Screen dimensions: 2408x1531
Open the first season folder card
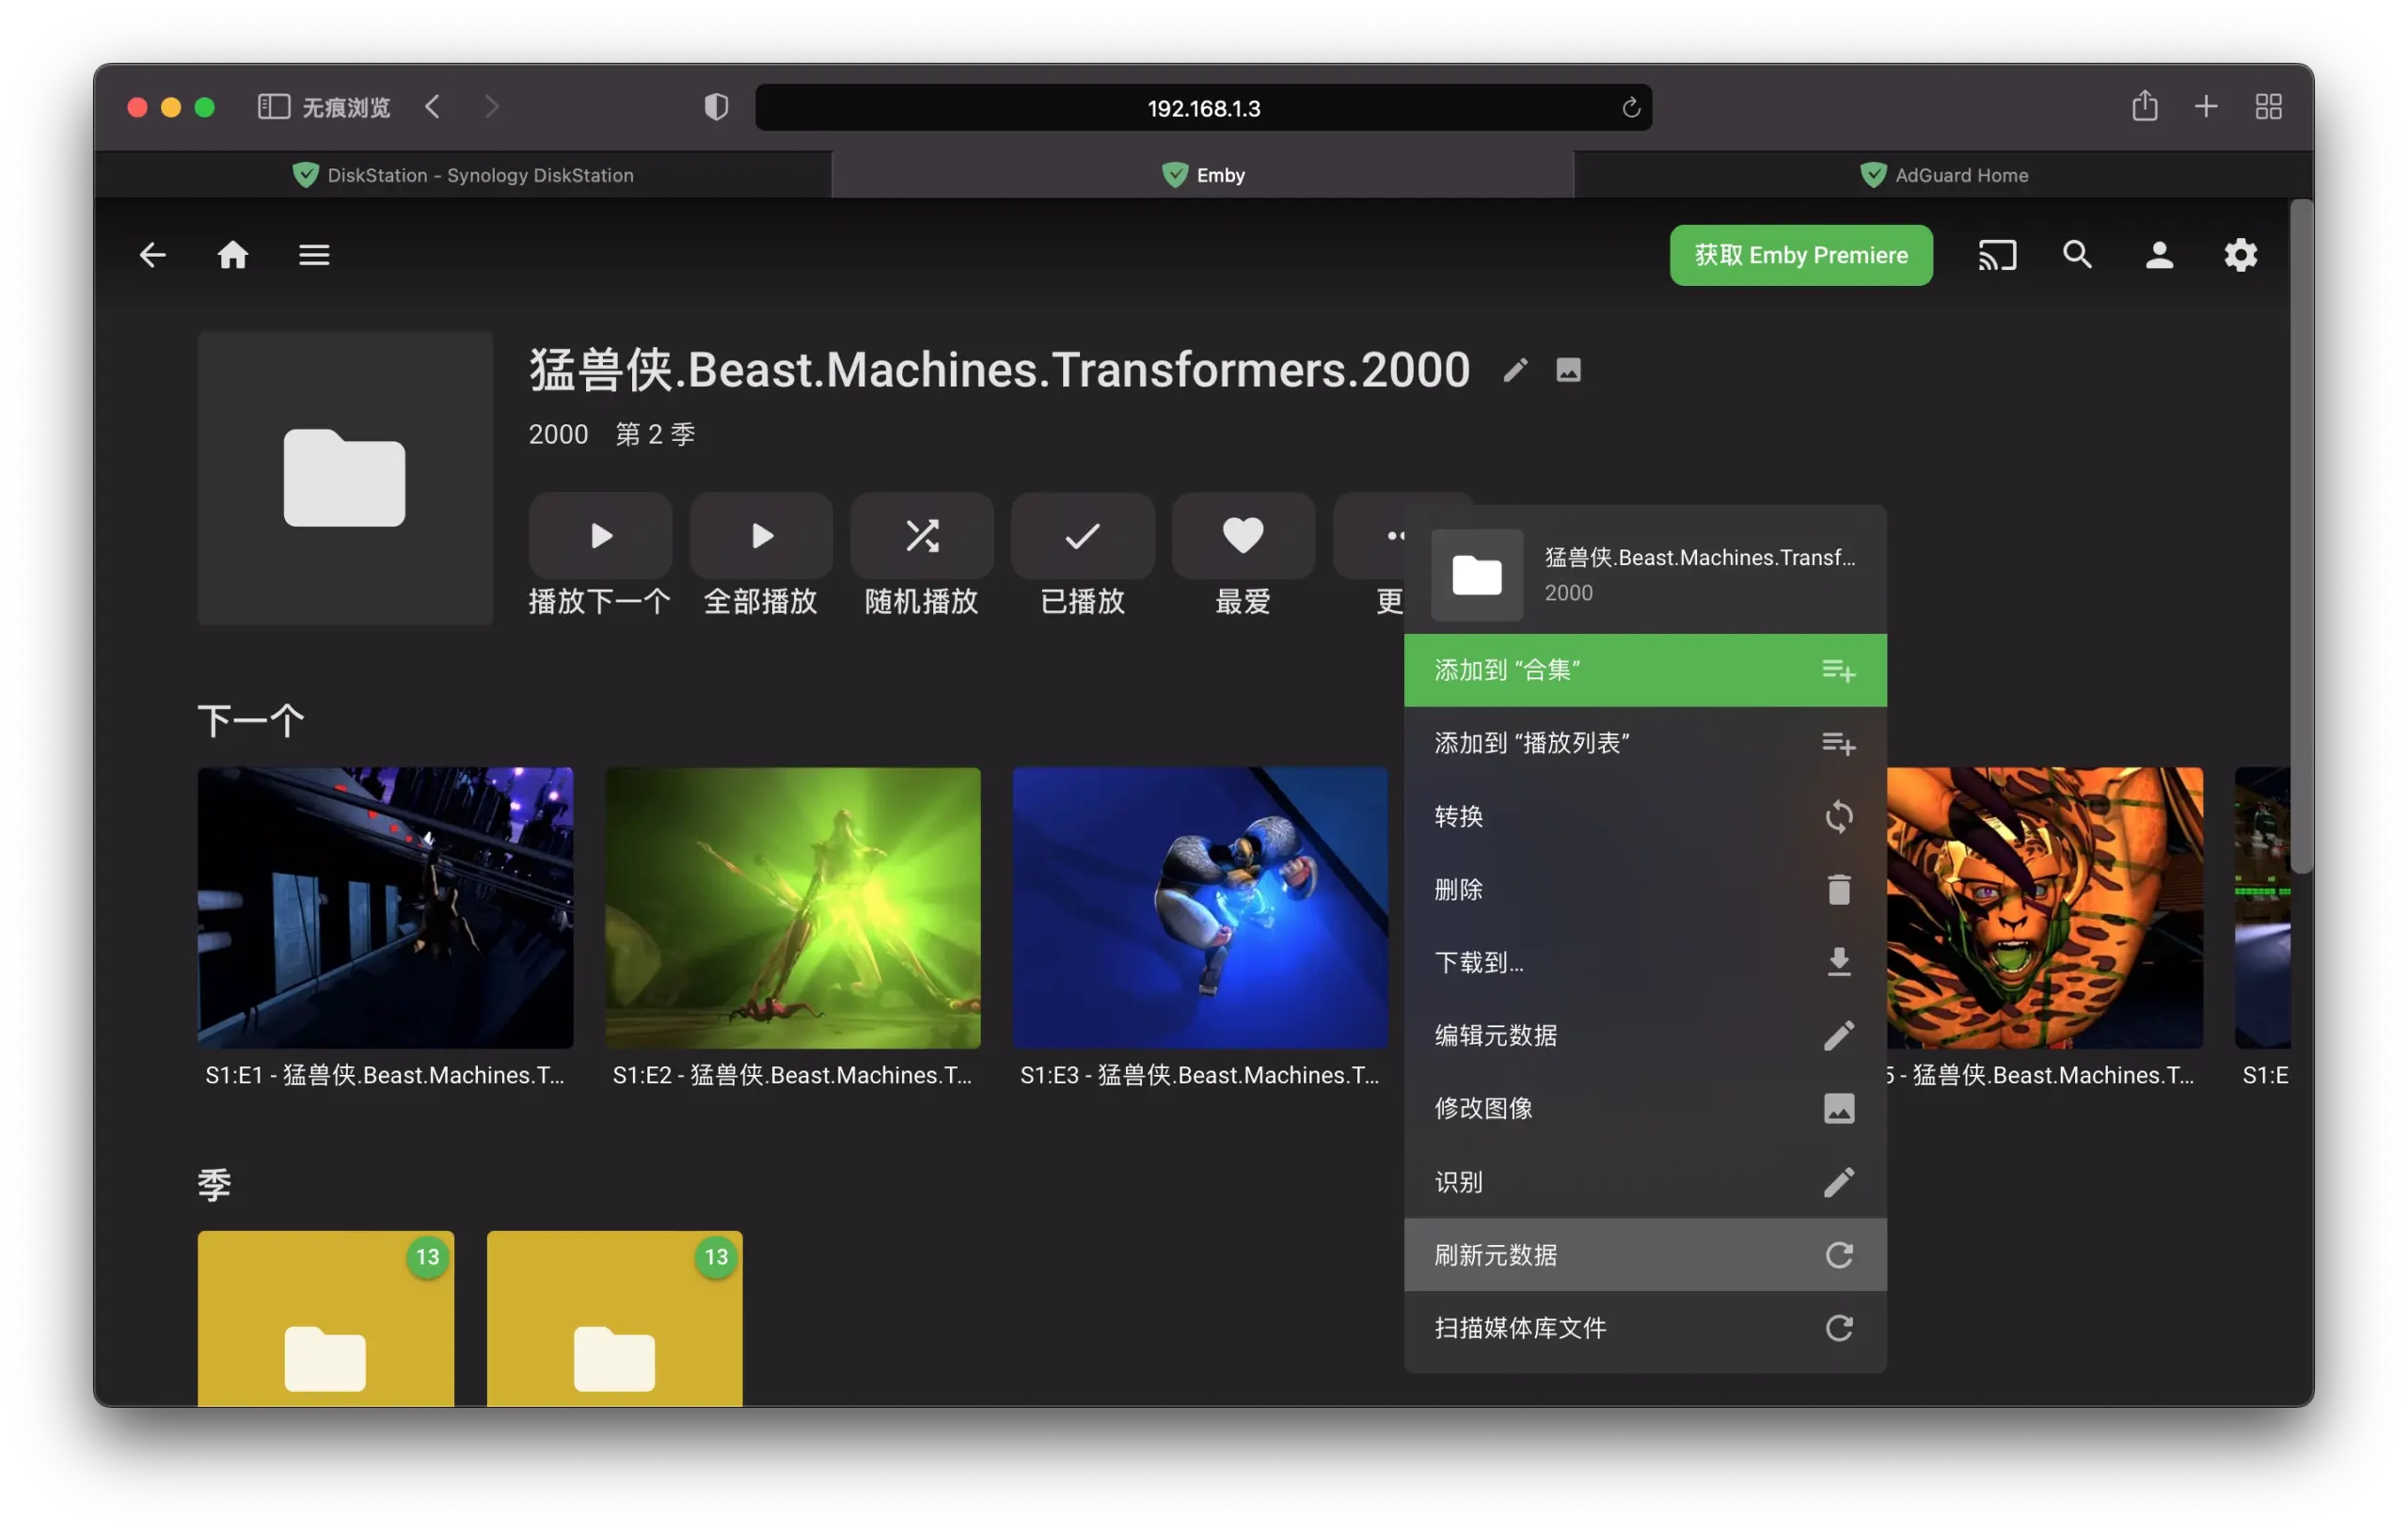click(326, 1319)
